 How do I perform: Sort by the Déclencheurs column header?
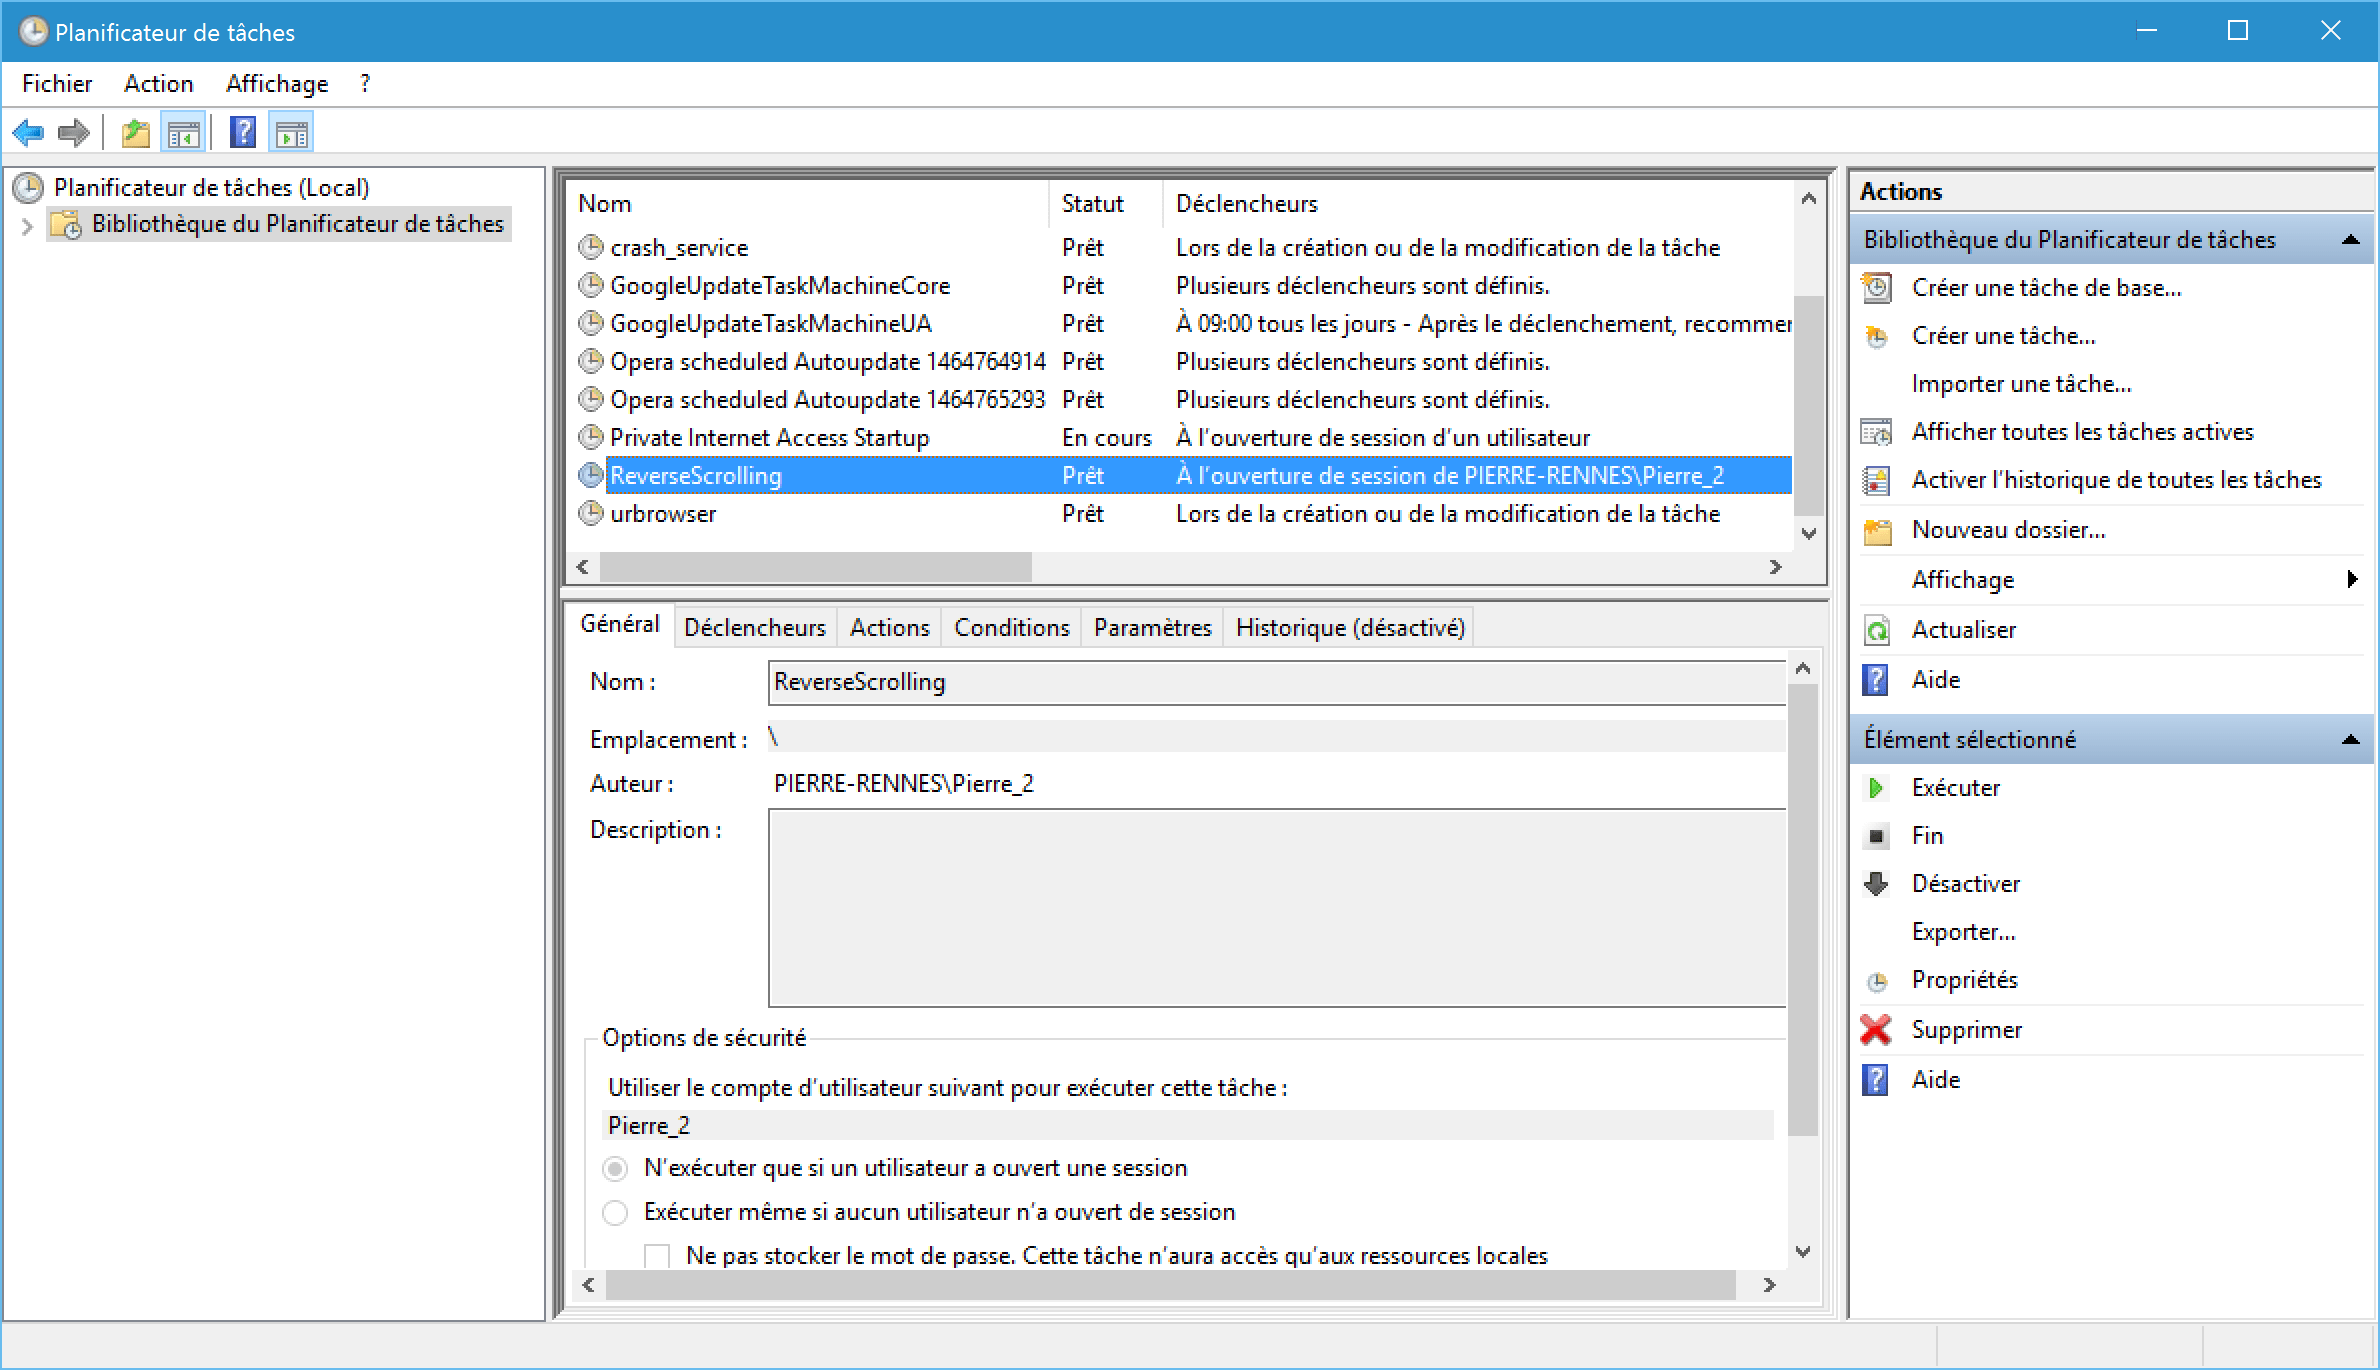[1478, 204]
